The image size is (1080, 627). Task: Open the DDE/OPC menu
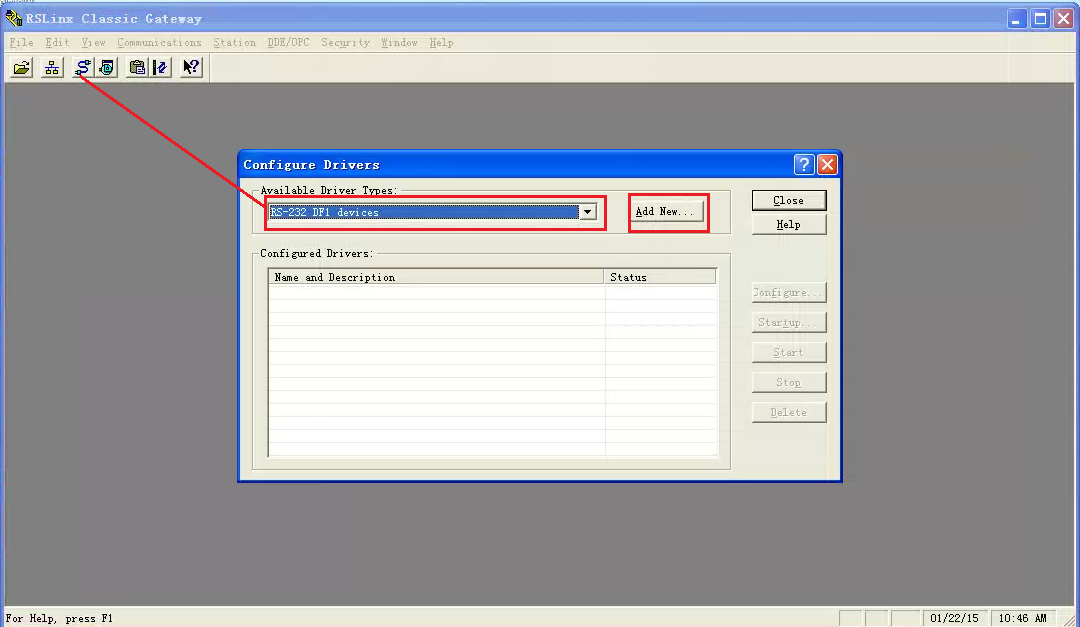tap(289, 43)
